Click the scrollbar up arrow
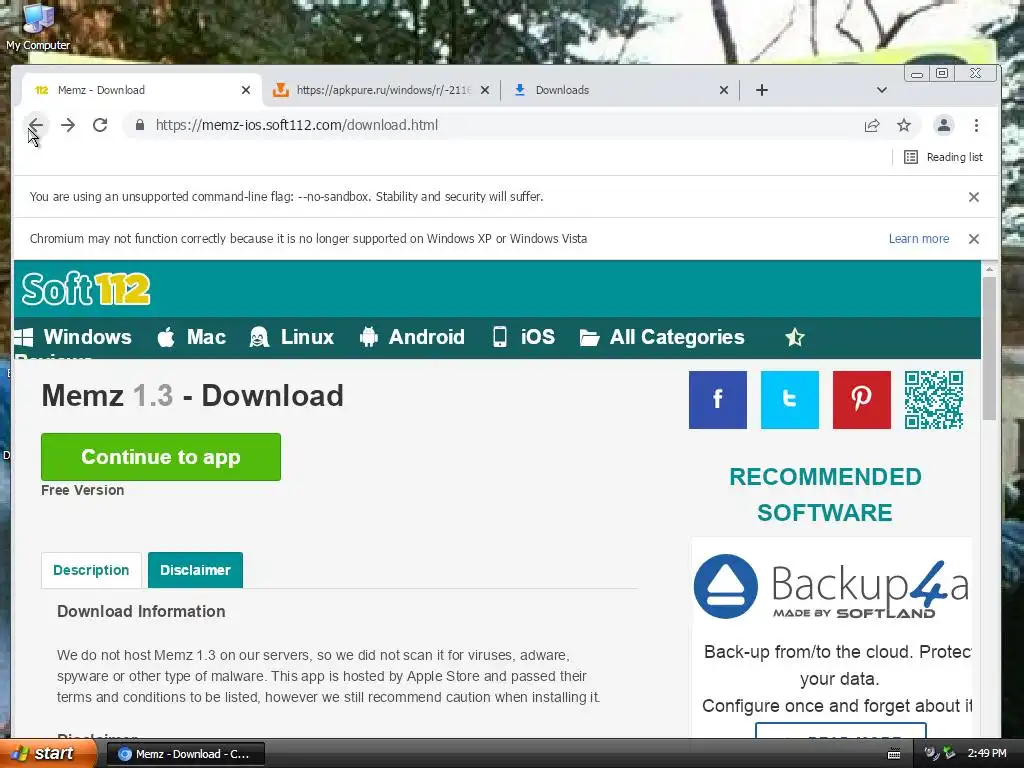 coord(989,268)
